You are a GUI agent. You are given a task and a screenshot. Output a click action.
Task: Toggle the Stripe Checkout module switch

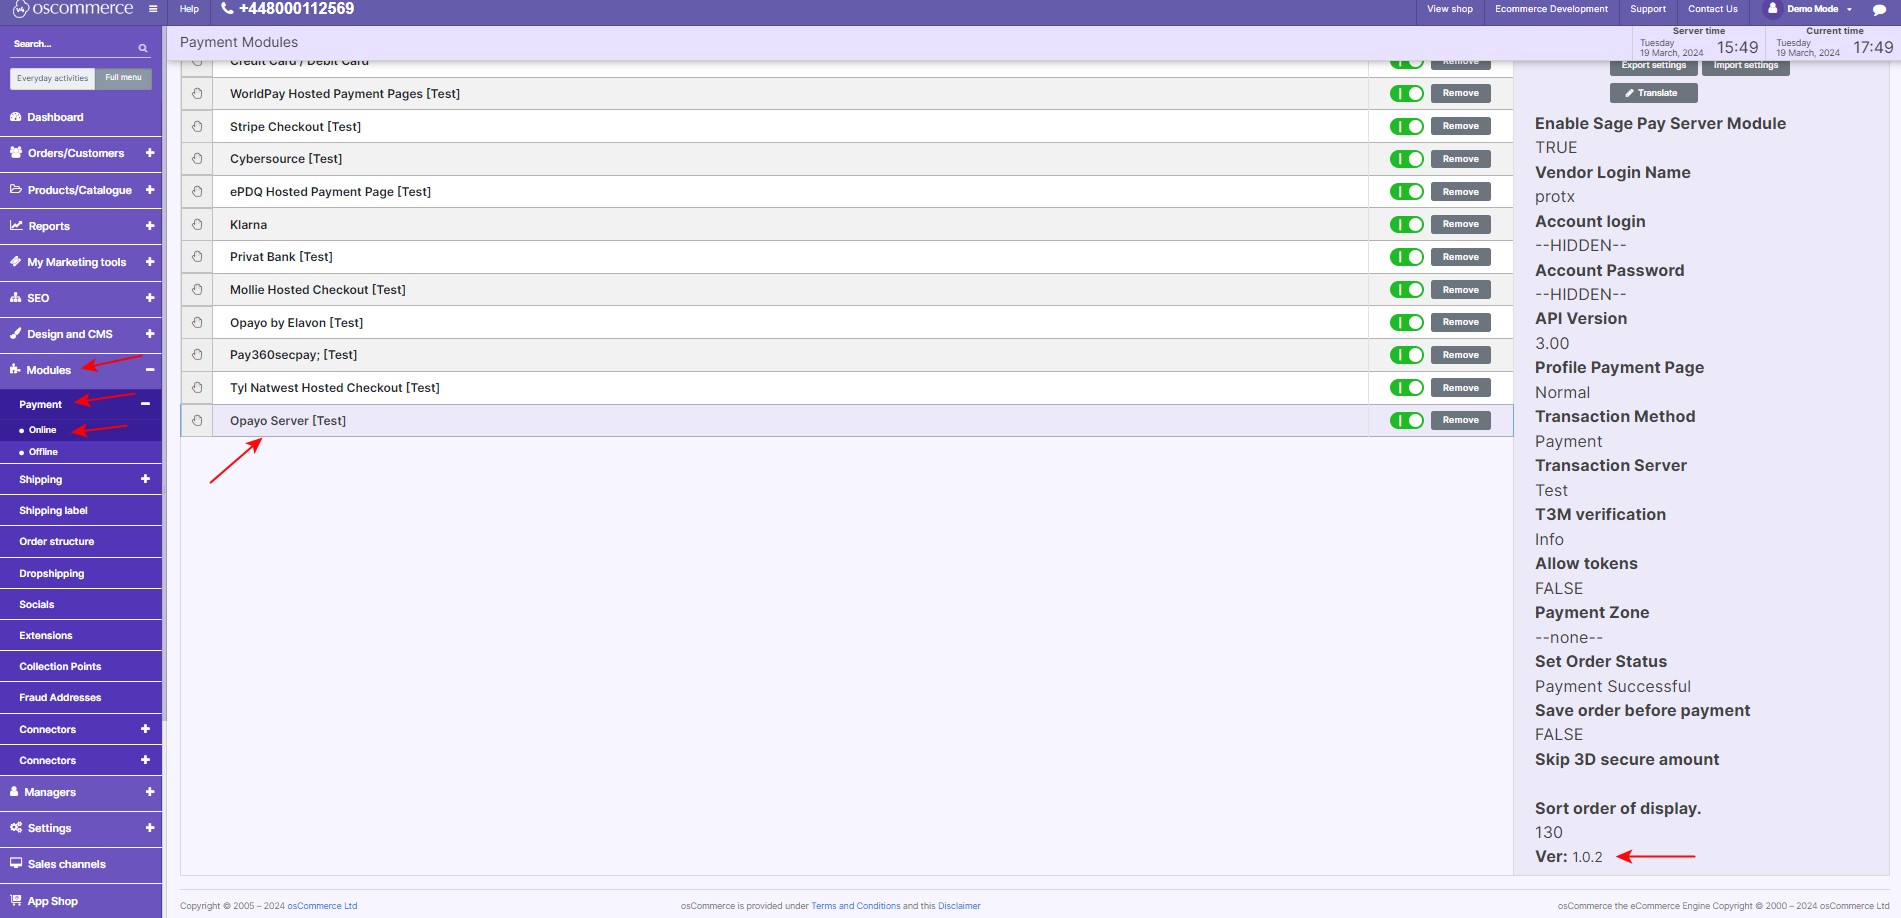point(1406,127)
